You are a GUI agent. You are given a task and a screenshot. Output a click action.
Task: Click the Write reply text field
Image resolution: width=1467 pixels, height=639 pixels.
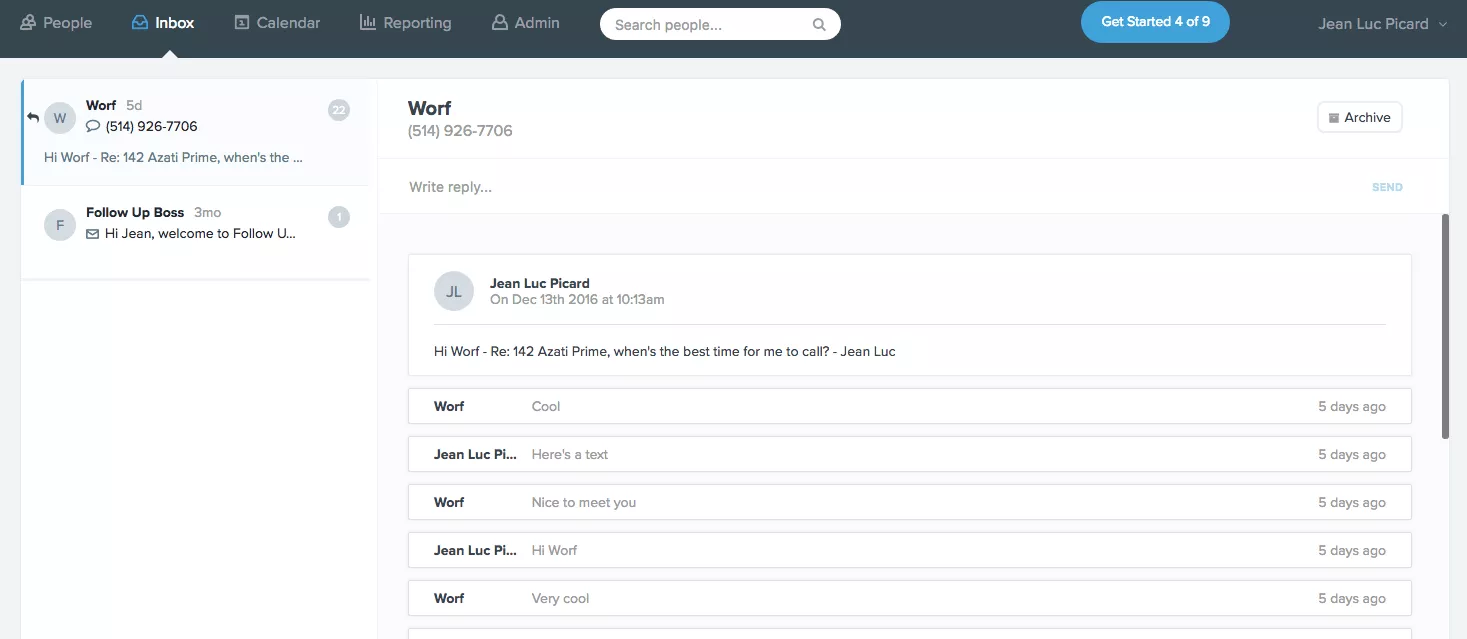880,187
